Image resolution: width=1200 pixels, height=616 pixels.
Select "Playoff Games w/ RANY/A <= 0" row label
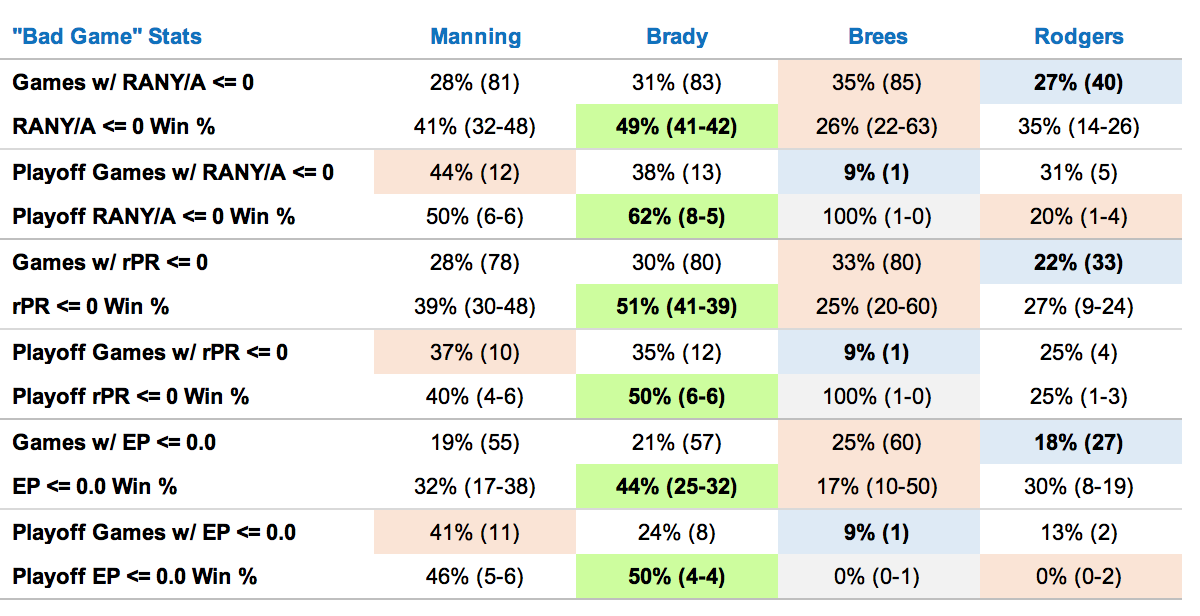(x=174, y=172)
